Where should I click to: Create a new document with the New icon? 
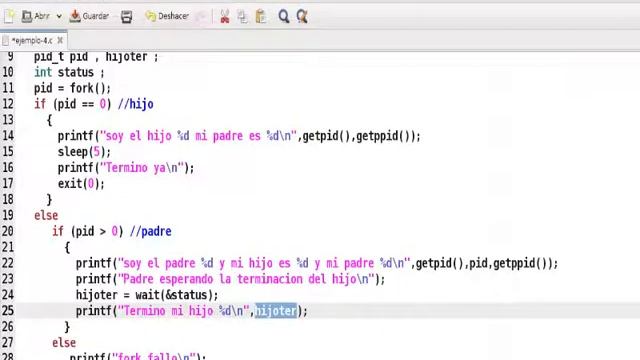(x=9, y=16)
